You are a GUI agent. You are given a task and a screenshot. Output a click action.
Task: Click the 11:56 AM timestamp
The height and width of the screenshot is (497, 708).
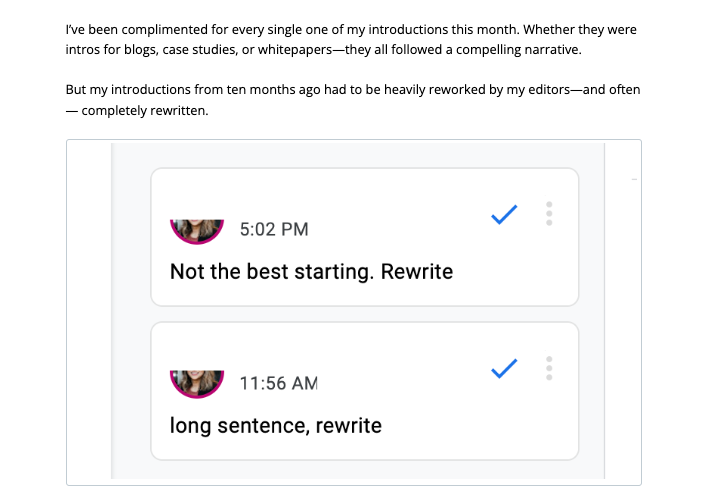279,383
